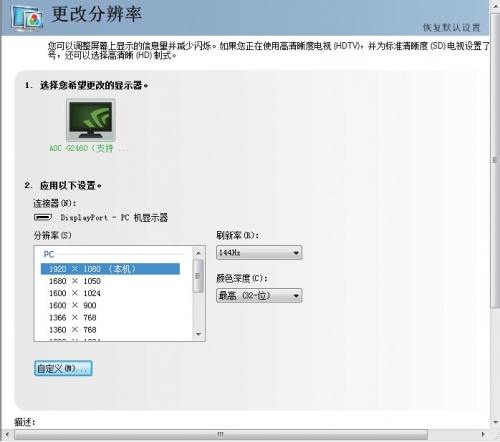500x442 pixels.
Task: Click horizontal scrollbar left arrow
Action: click(7, 434)
